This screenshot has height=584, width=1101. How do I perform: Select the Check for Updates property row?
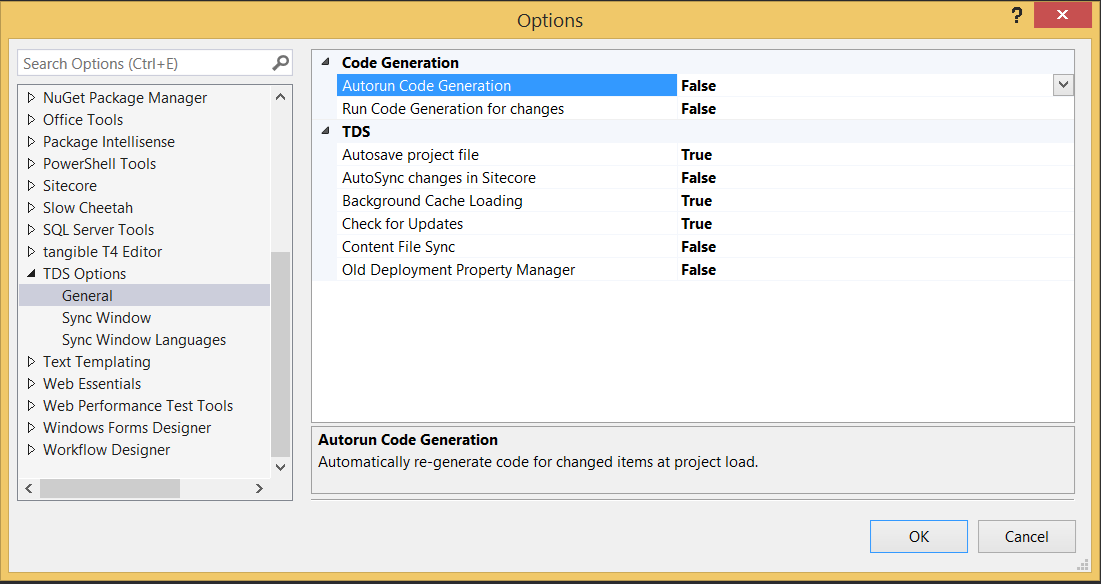[x=402, y=224]
